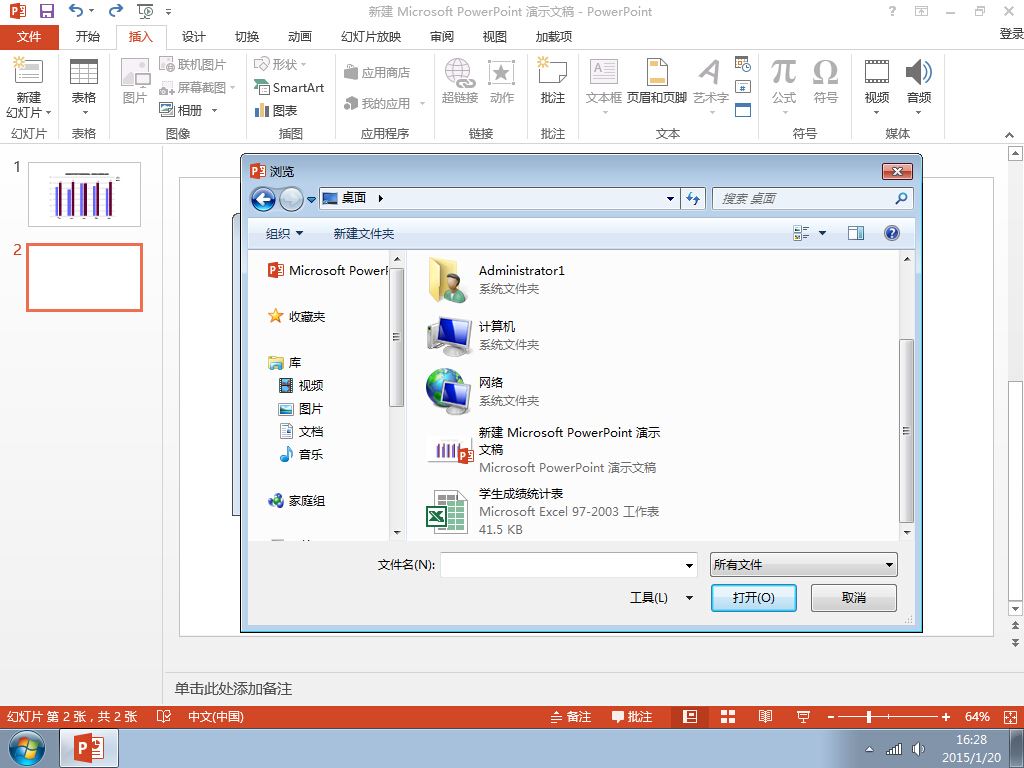The width and height of the screenshot is (1024, 768).
Task: Toggle 批注 comments pane in status bar
Action: click(632, 716)
